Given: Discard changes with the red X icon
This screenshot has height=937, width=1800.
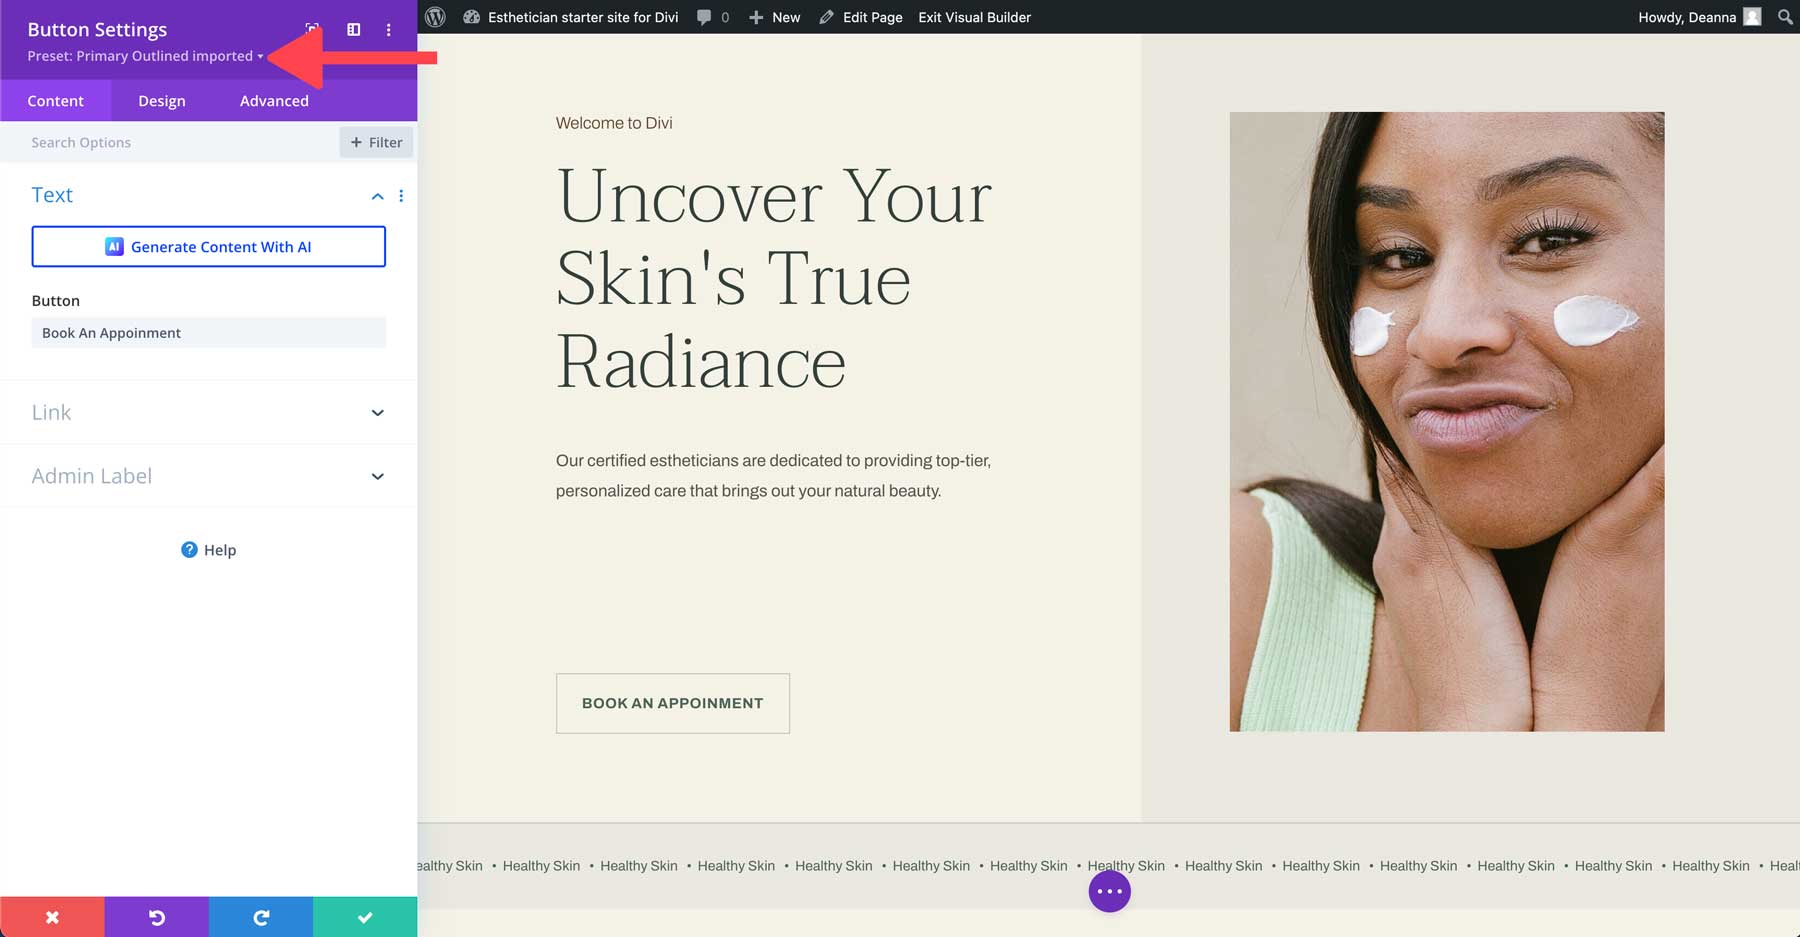Looking at the screenshot, I should click(52, 916).
